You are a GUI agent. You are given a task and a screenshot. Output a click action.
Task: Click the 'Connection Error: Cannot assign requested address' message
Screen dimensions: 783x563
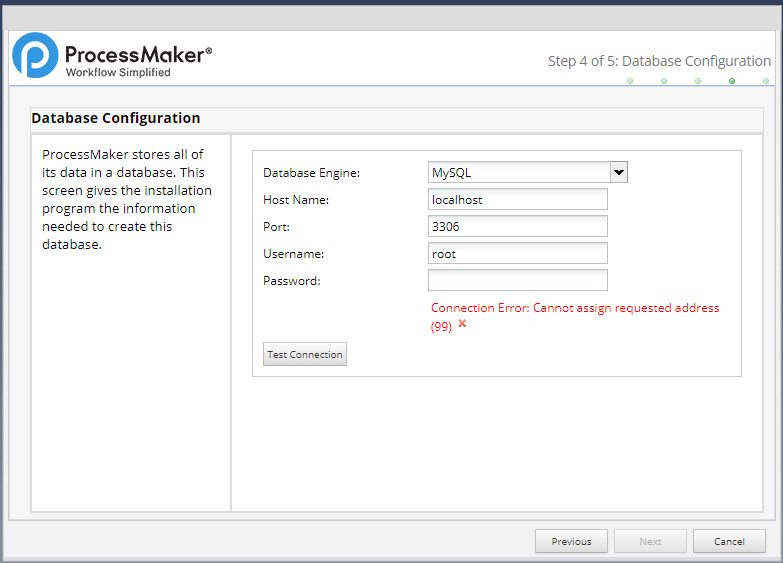pyautogui.click(x=575, y=316)
